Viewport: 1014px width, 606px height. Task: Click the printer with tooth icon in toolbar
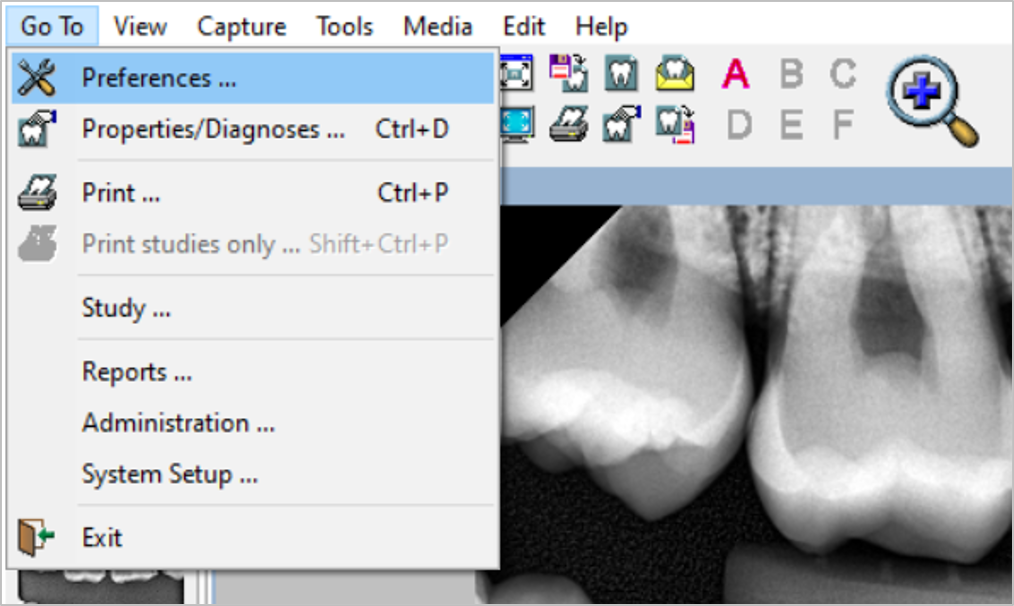pyautogui.click(x=569, y=125)
